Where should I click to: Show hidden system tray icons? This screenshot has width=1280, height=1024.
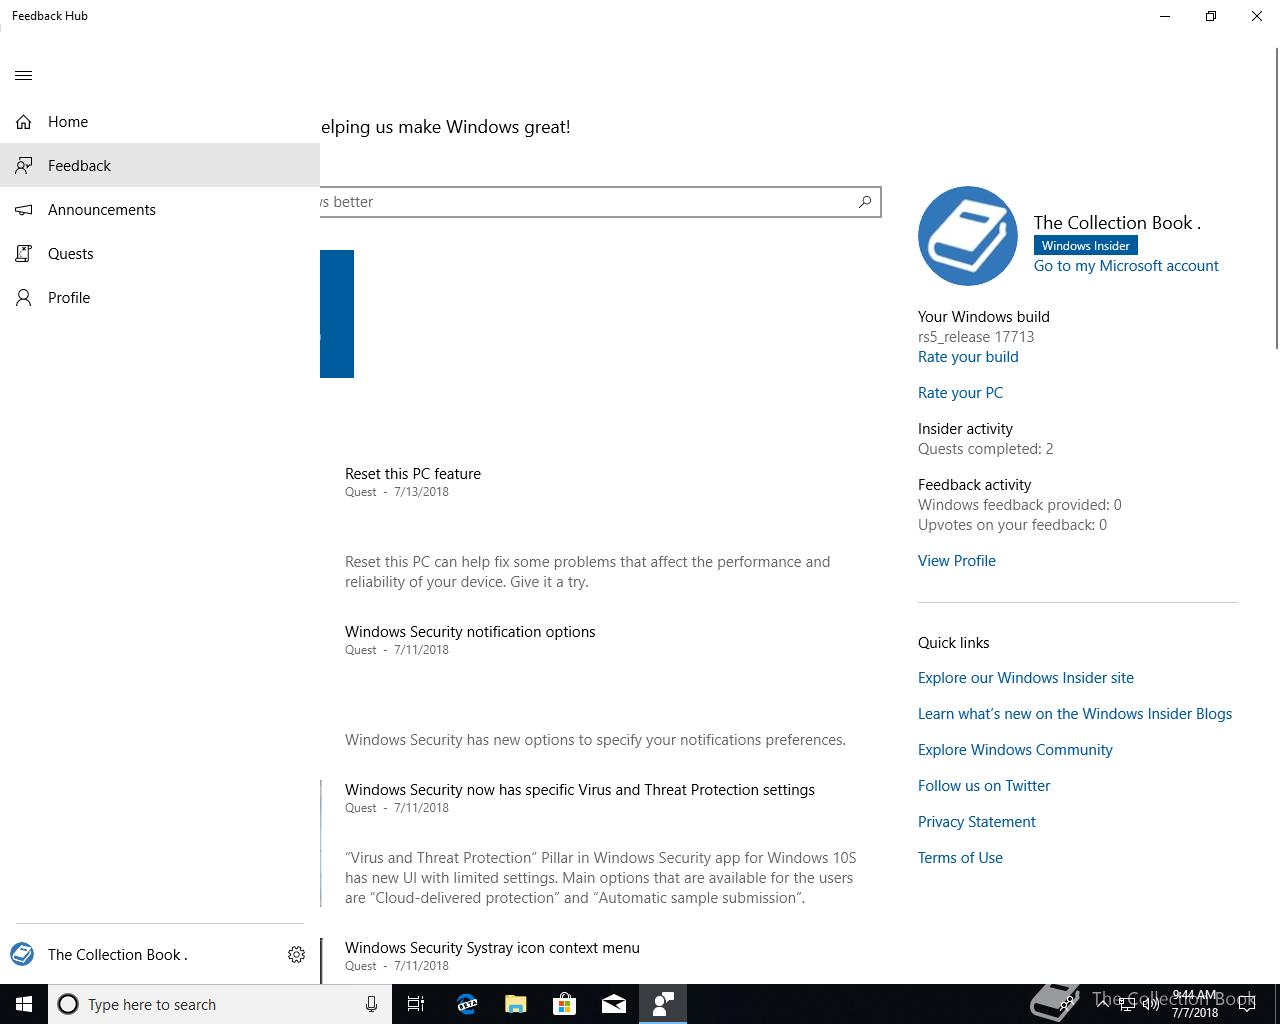1102,1004
